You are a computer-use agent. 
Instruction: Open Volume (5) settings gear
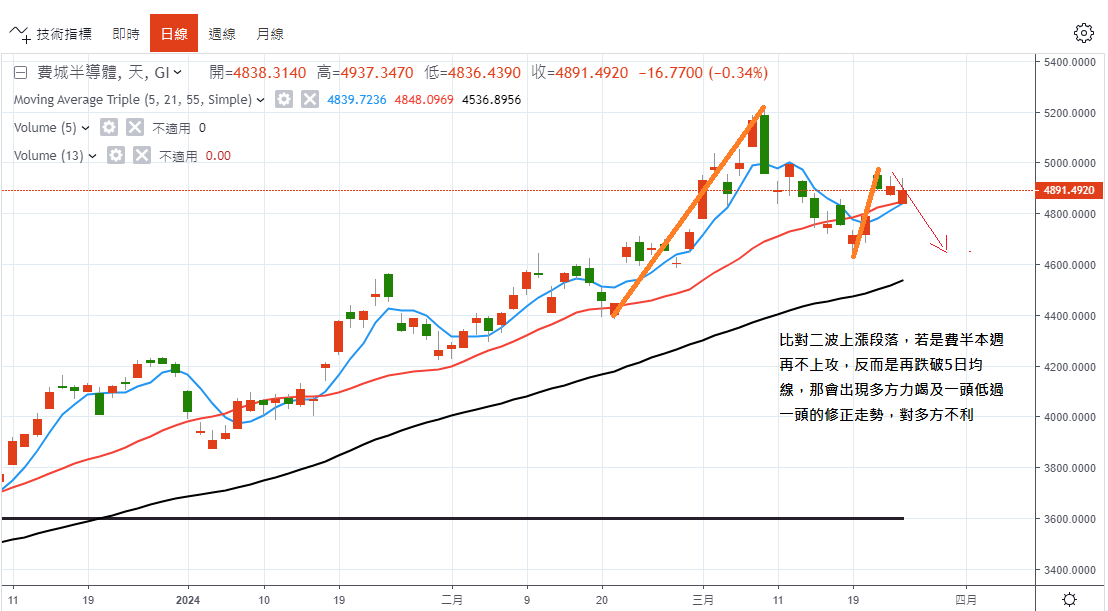pos(109,128)
